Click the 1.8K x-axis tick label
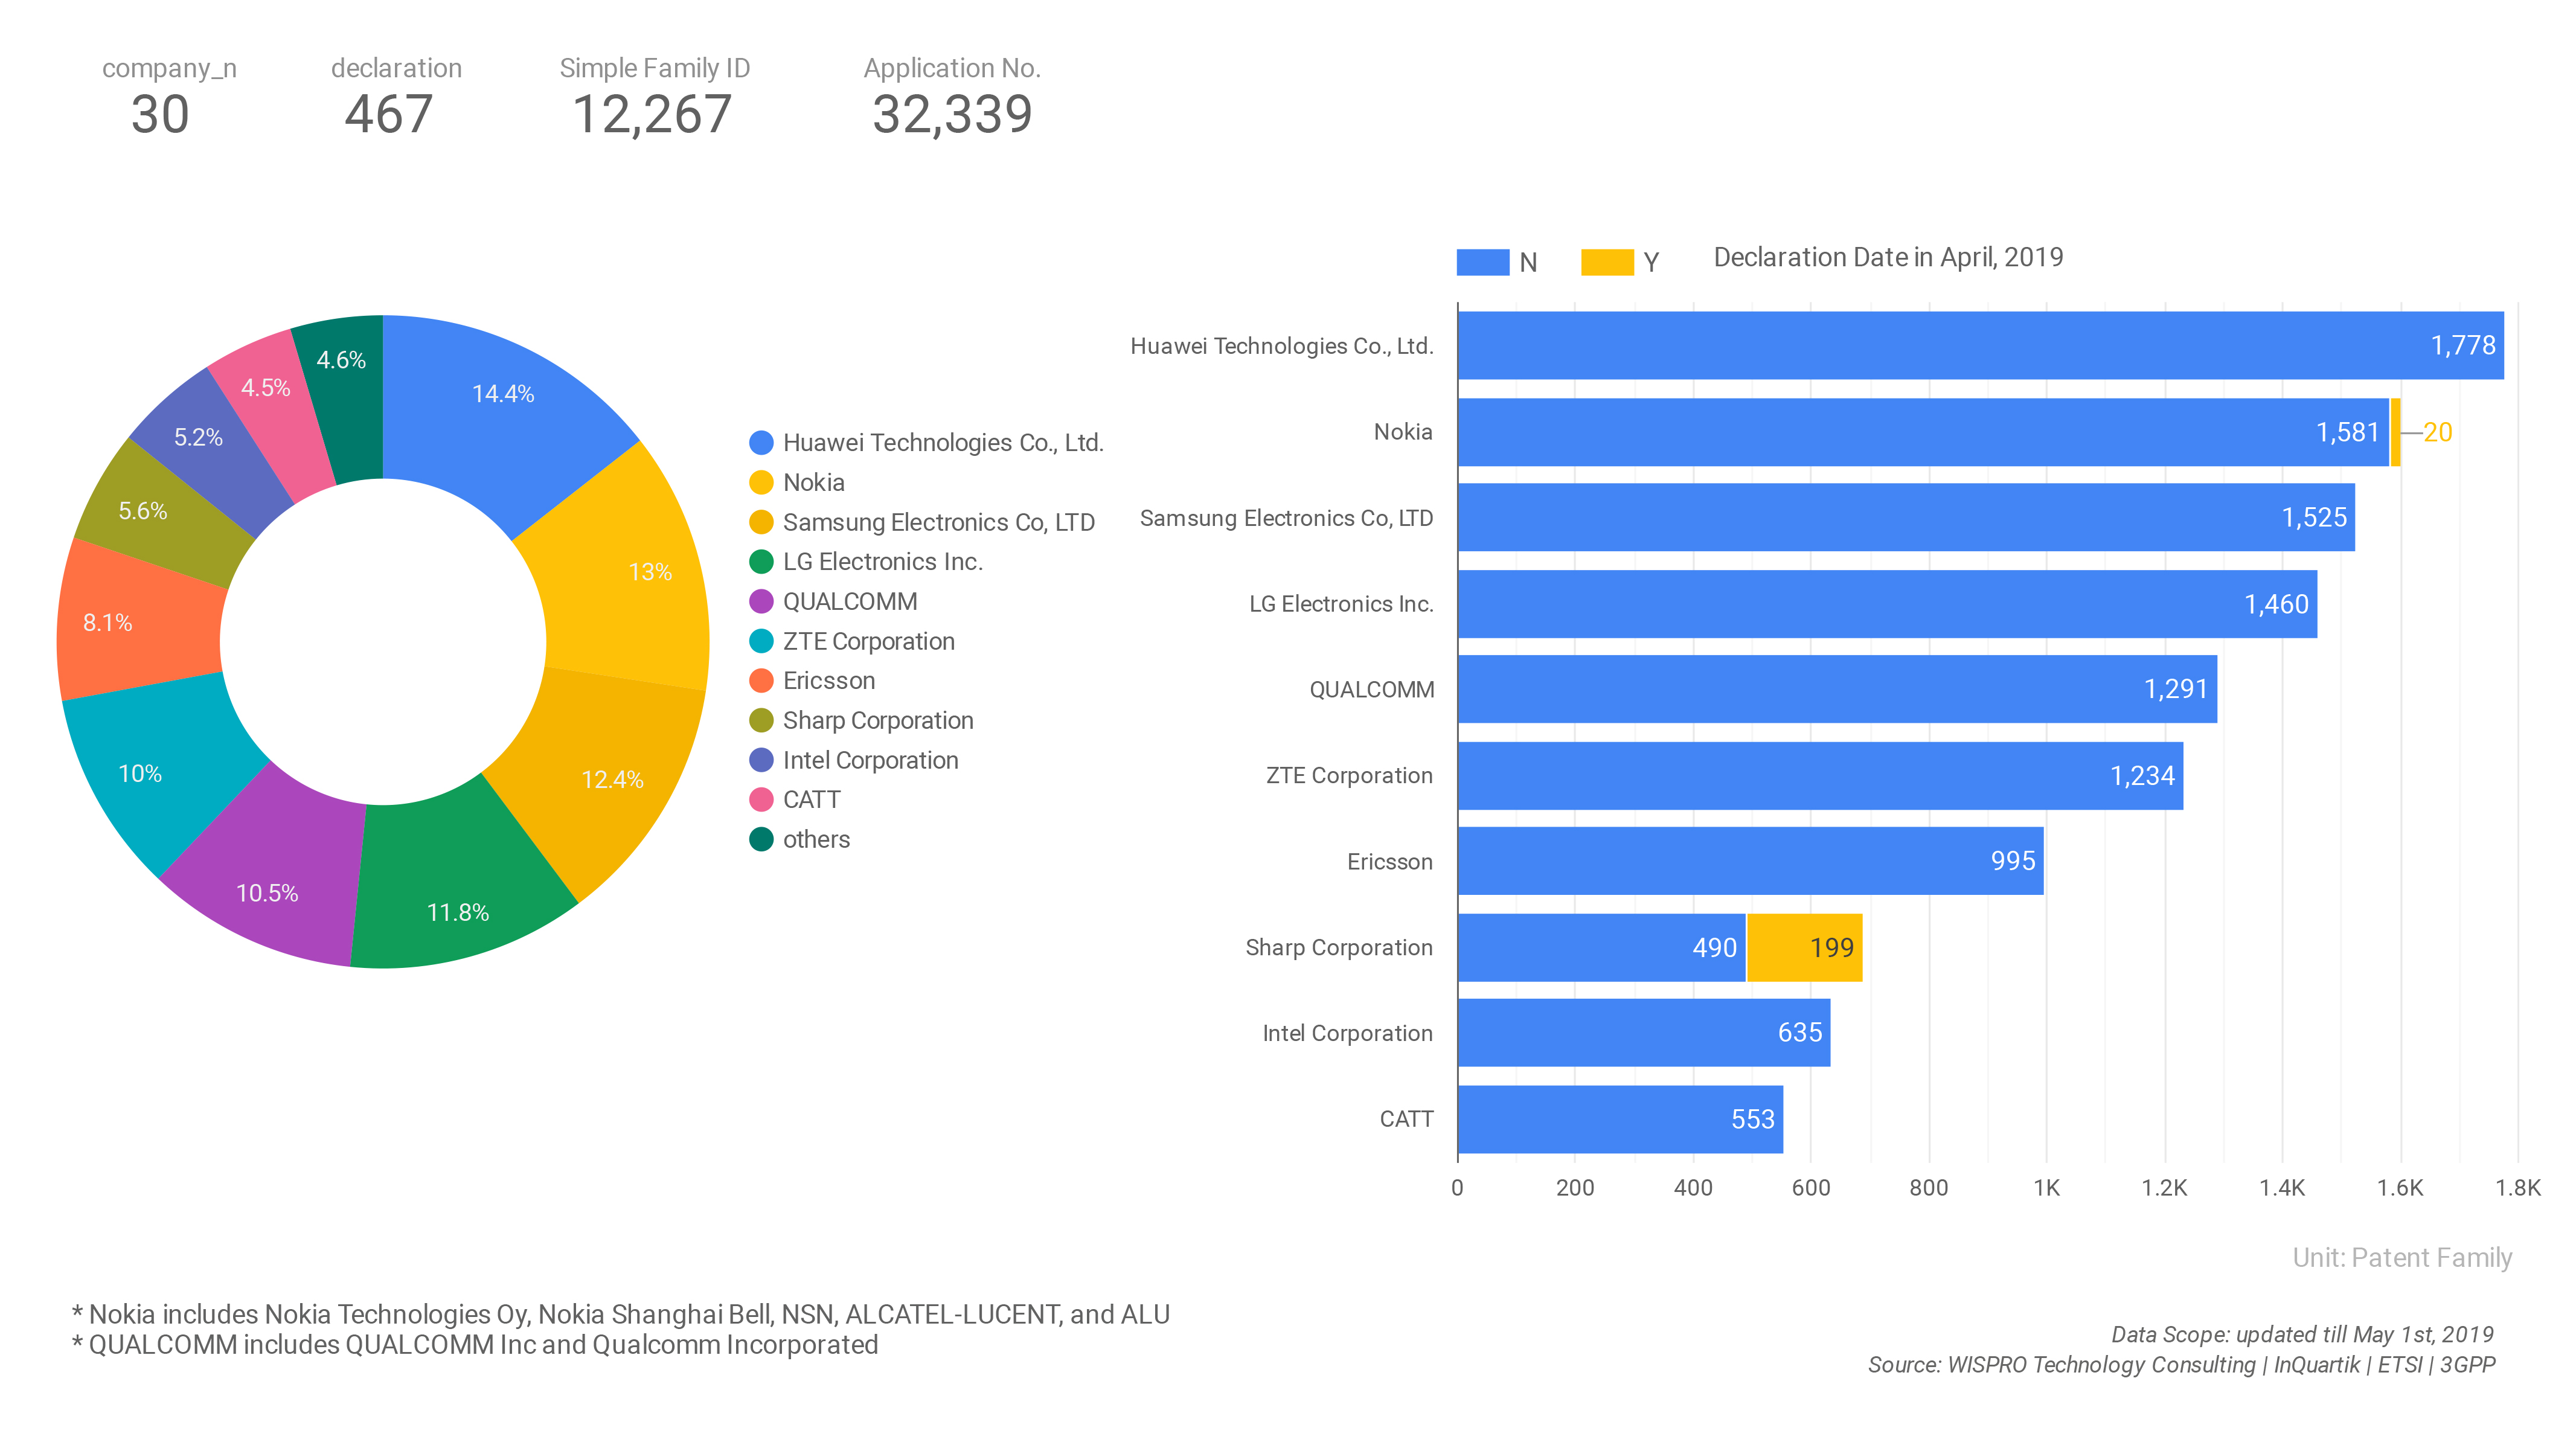 click(x=2518, y=1188)
